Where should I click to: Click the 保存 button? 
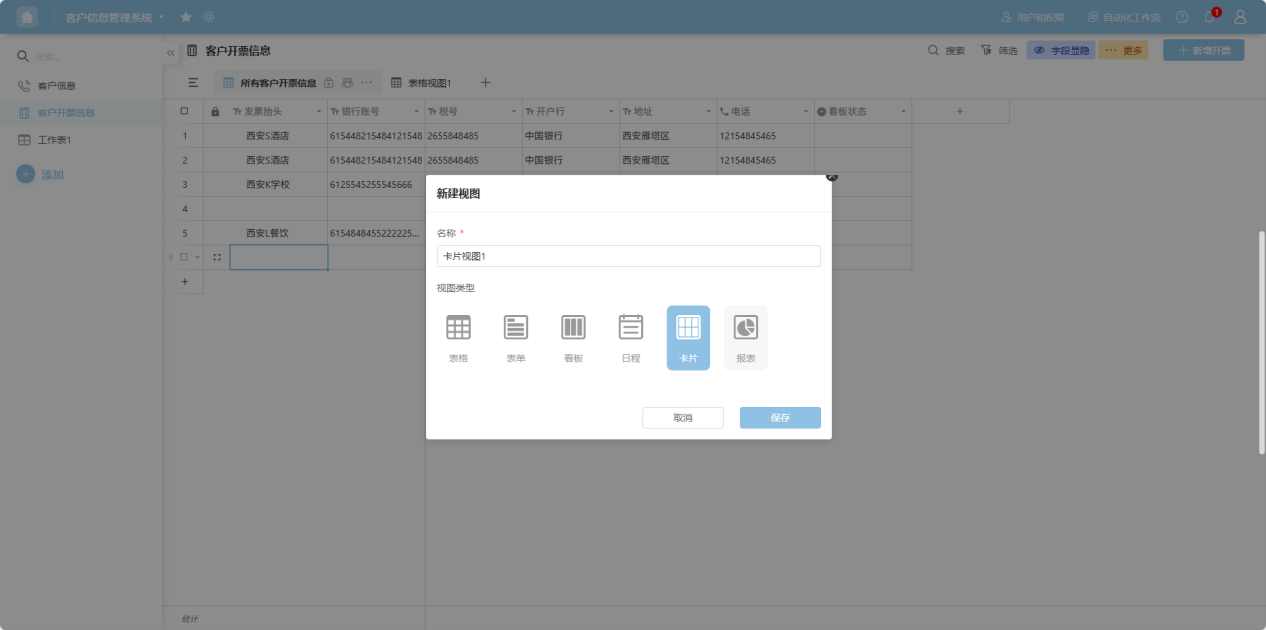pyautogui.click(x=780, y=418)
